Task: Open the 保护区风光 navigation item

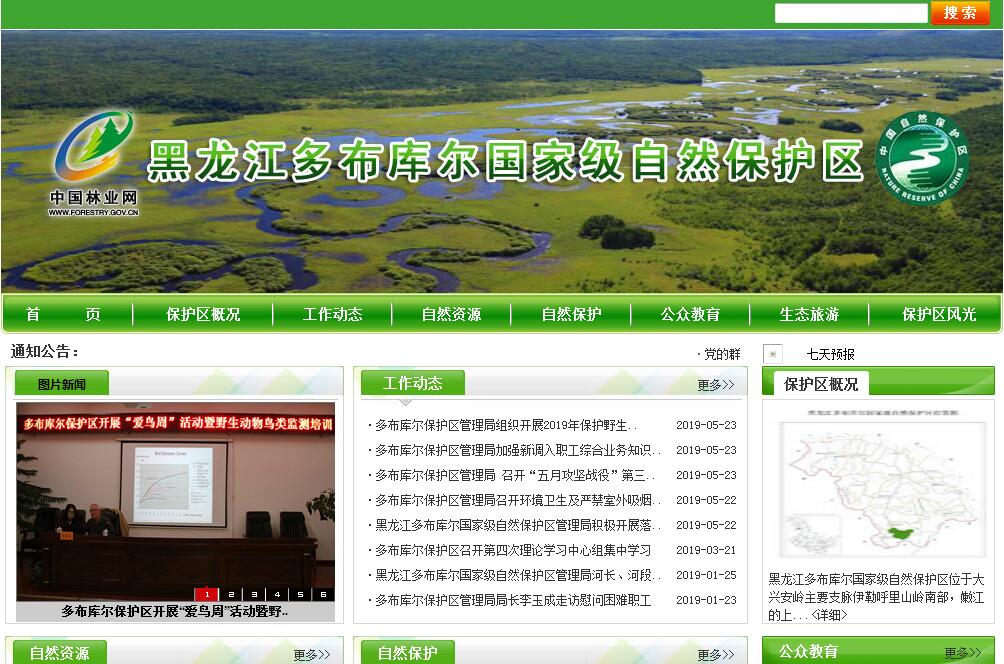Action: coord(938,314)
